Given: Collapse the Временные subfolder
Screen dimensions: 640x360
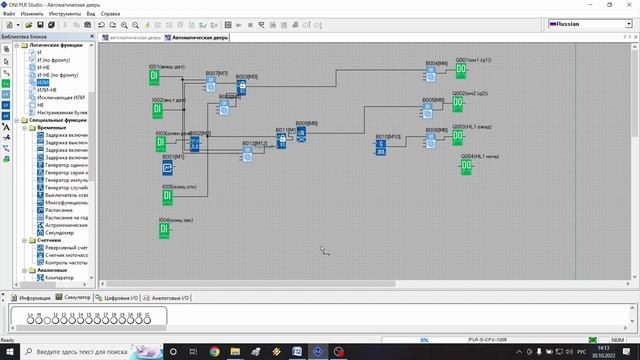Looking at the screenshot, I should tap(24, 128).
